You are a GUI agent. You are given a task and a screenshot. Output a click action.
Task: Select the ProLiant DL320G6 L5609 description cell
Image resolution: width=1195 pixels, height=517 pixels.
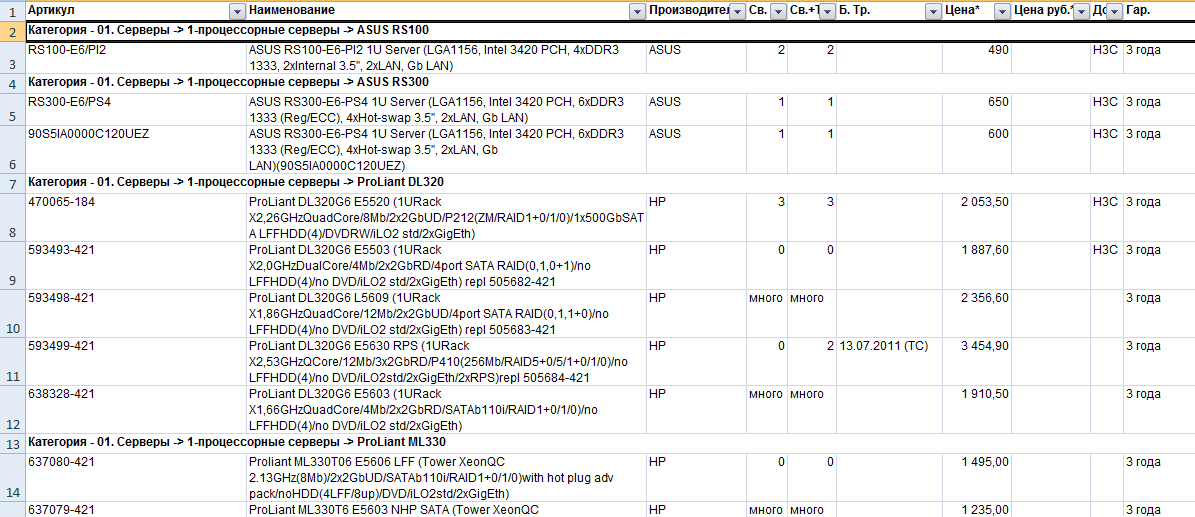point(447,313)
